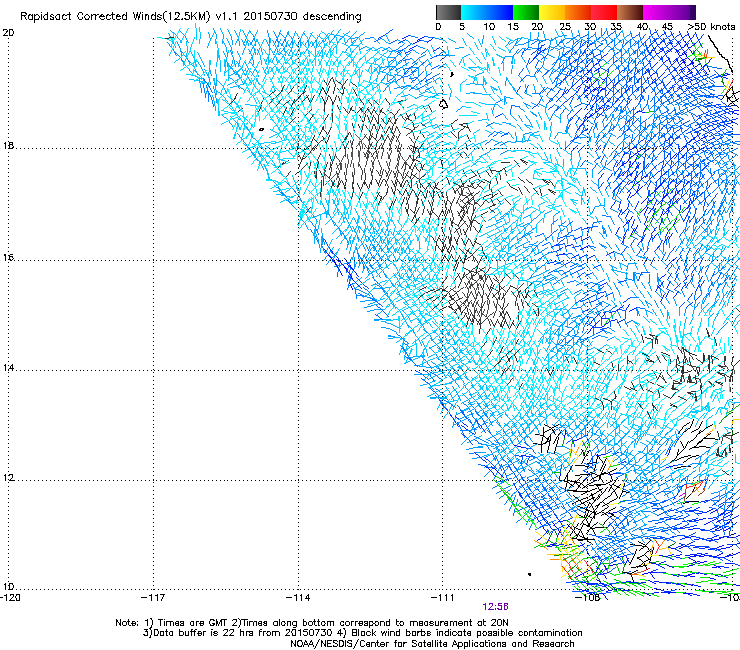740x650 pixels.
Task: Click the orange 25–30 knots legend swatch
Action: [x=578, y=12]
